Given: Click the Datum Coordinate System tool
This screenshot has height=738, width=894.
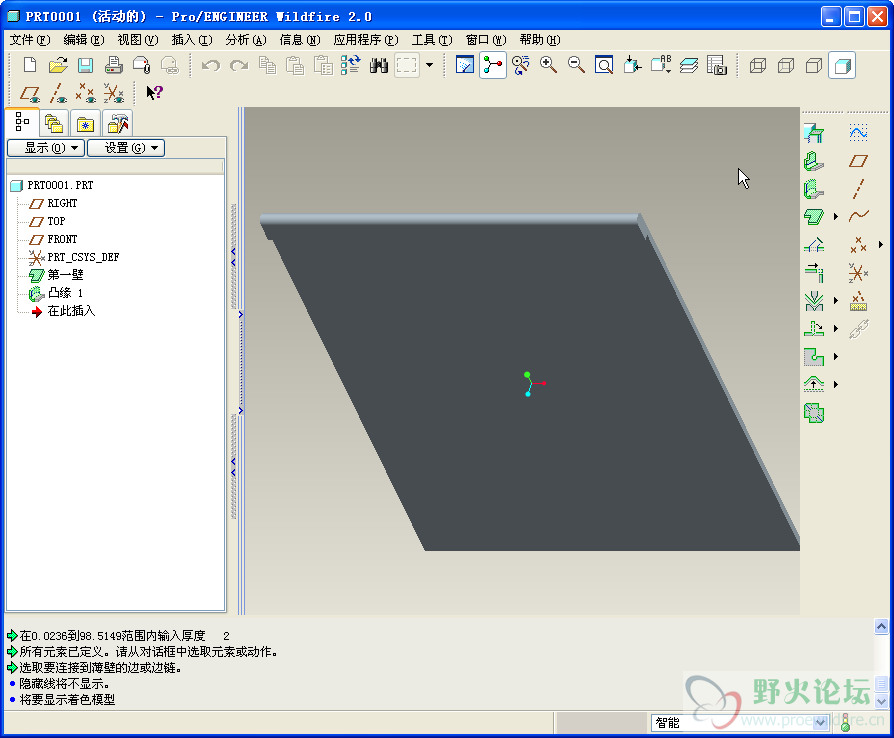Looking at the screenshot, I should click(x=858, y=273).
